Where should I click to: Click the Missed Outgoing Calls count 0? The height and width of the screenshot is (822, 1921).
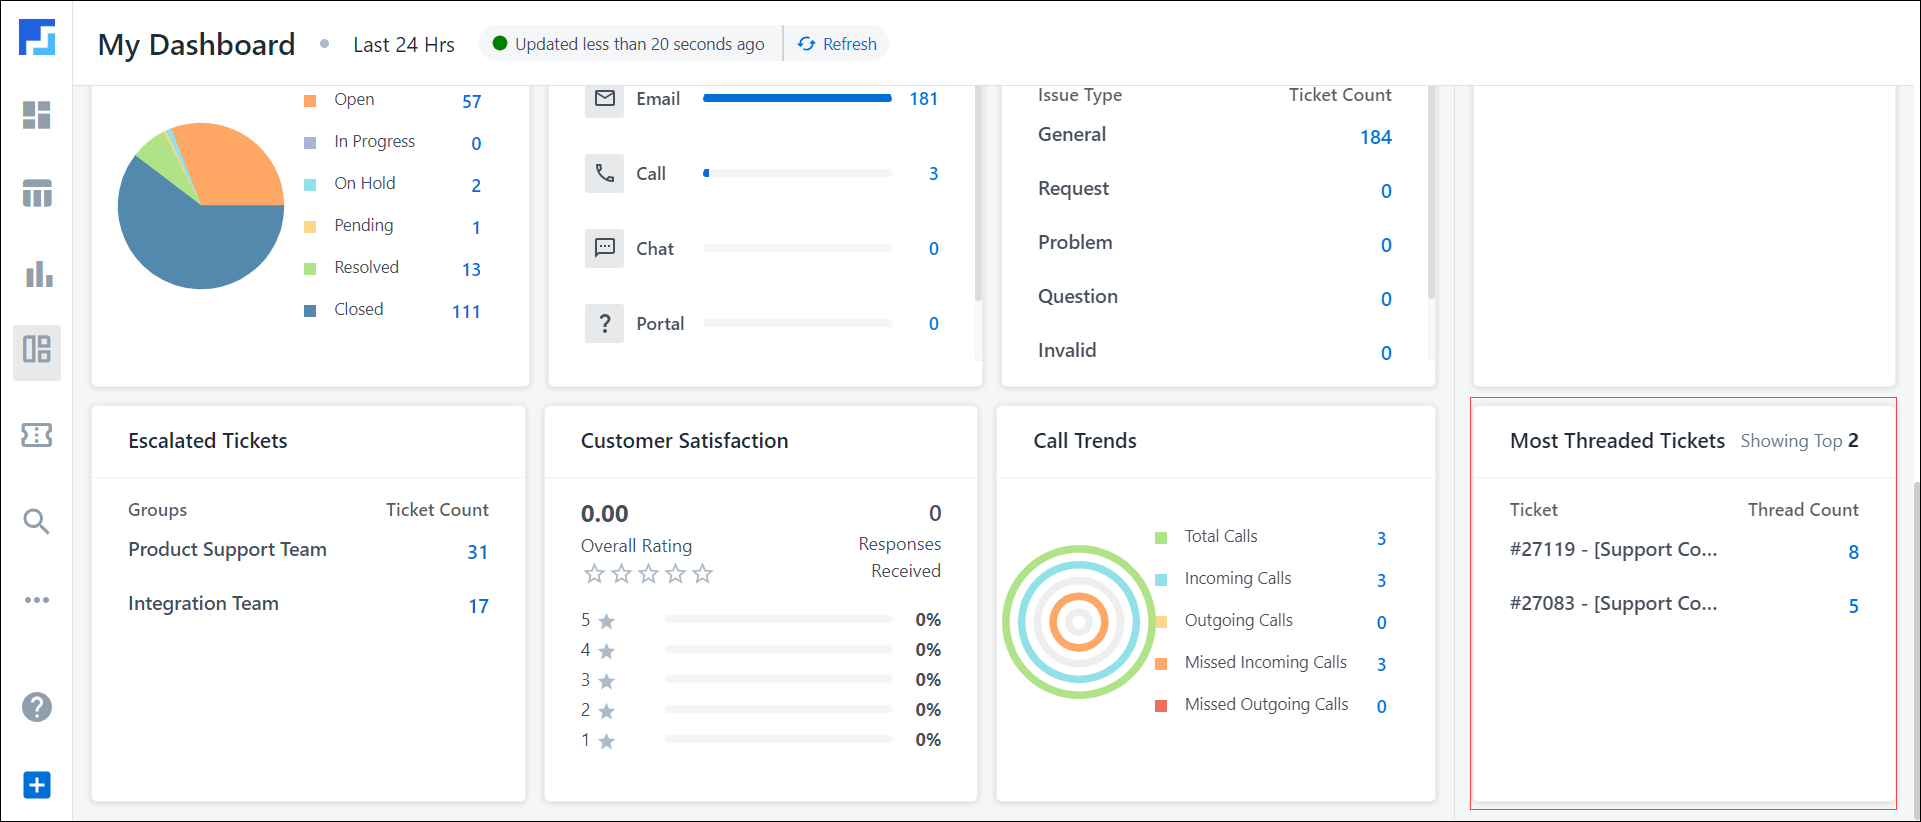1382,707
